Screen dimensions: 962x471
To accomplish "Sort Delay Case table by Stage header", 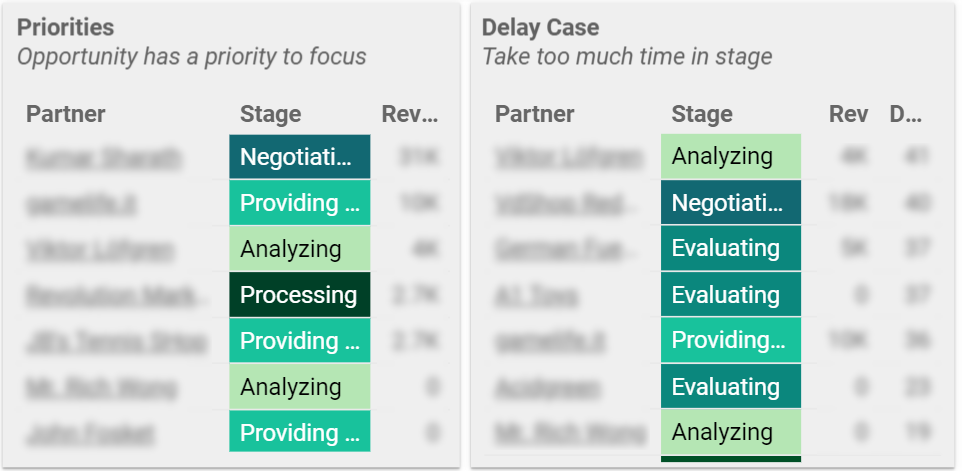I will coord(702,114).
